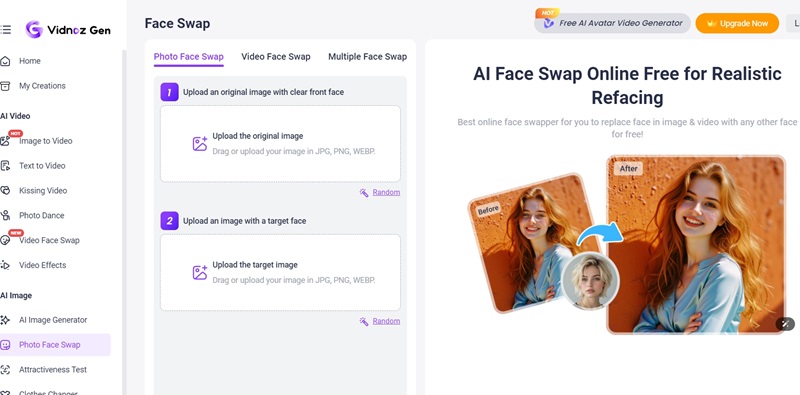The image size is (800, 395).
Task: Open Kissing Video tool
Action: pos(43,190)
